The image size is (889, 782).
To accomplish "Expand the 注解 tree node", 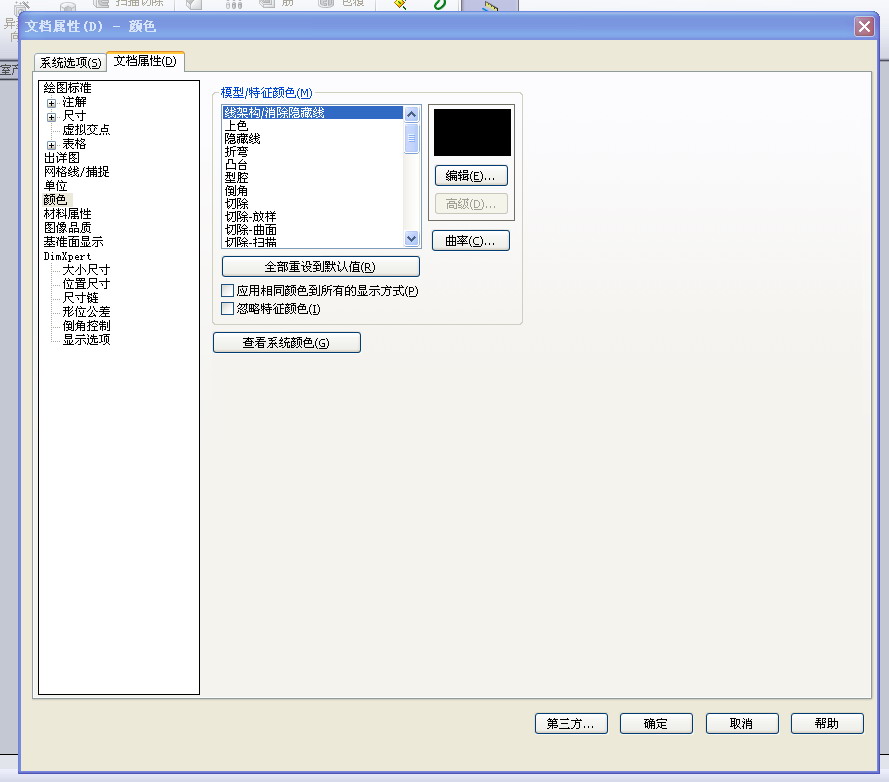I will 52,103.
